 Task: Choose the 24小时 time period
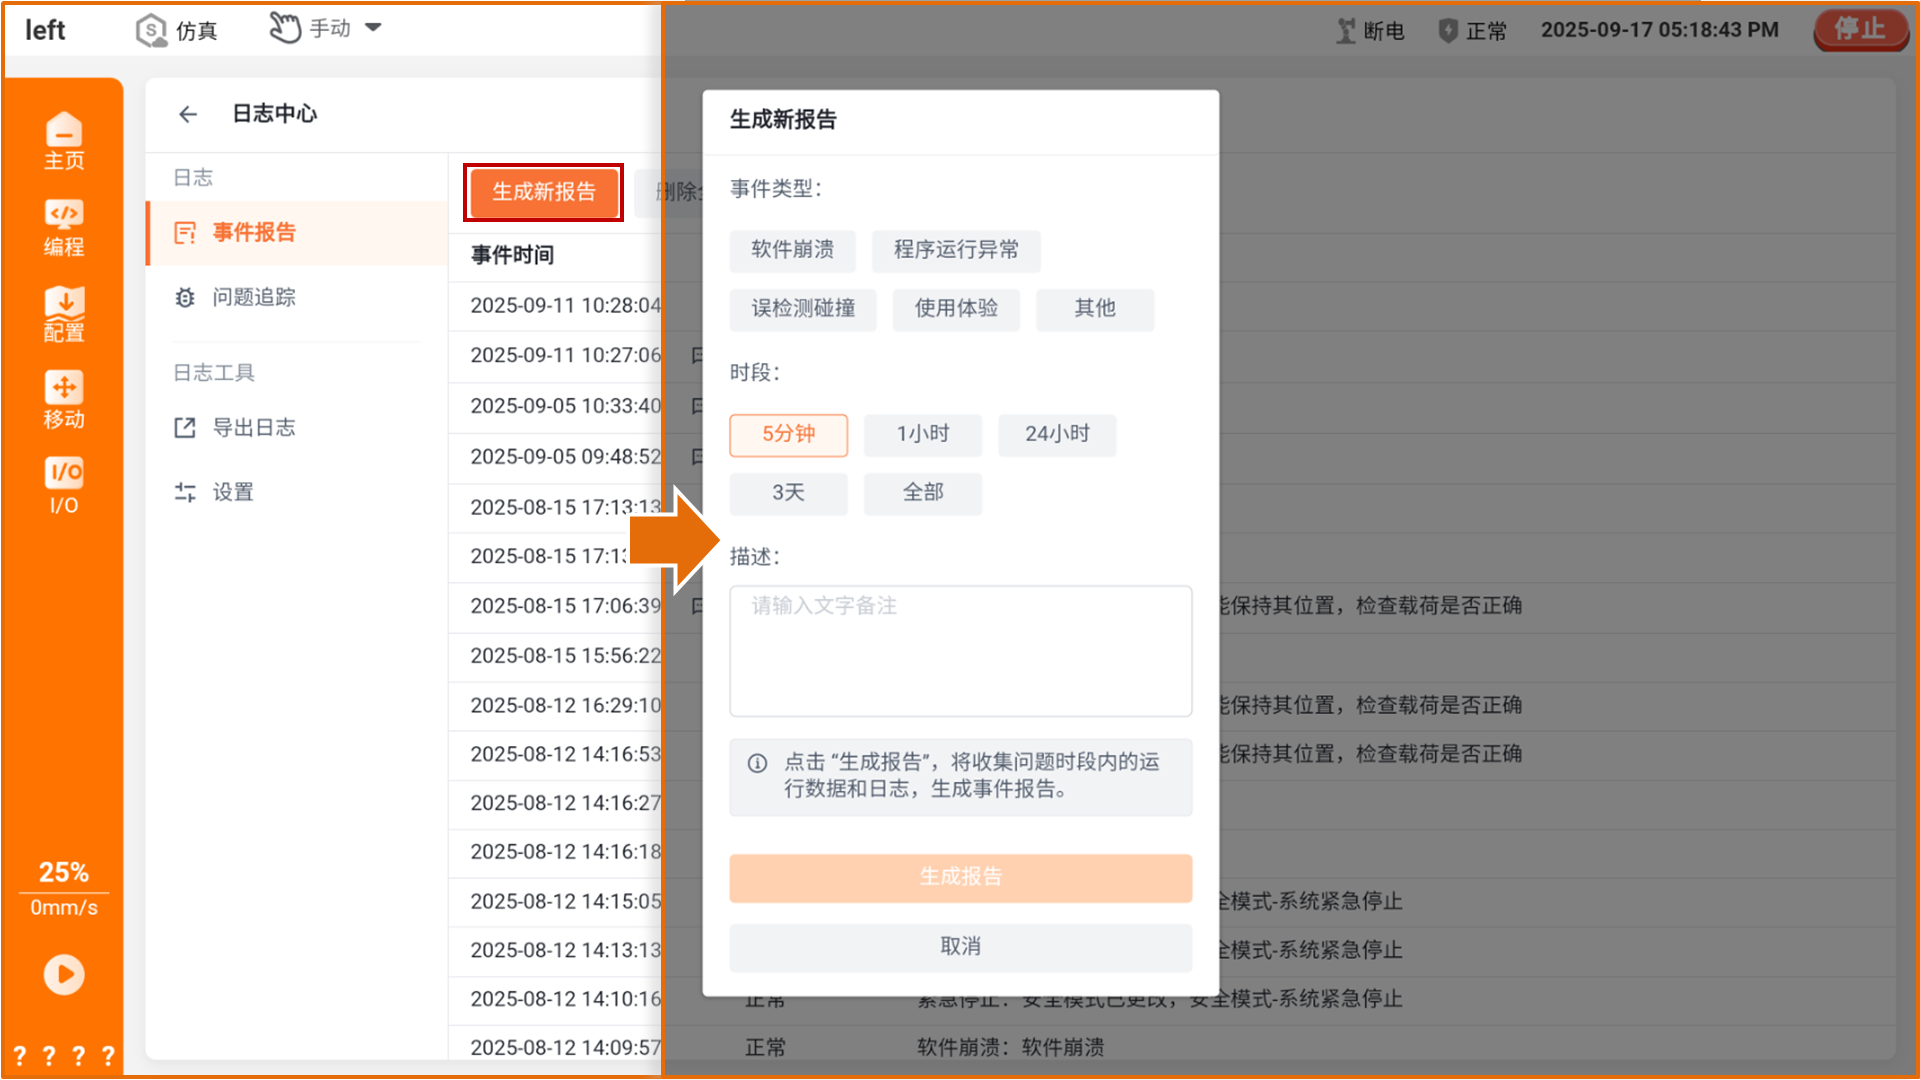[1056, 434]
